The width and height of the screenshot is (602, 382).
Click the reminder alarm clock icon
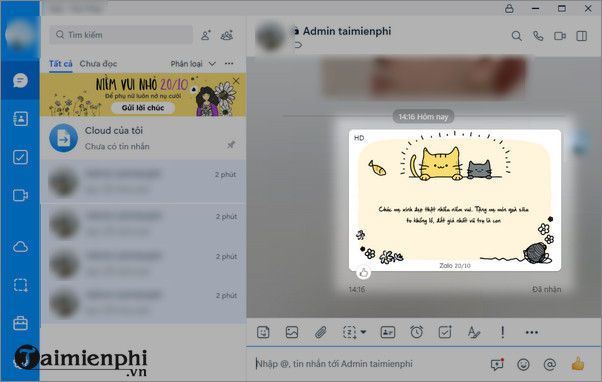416,332
